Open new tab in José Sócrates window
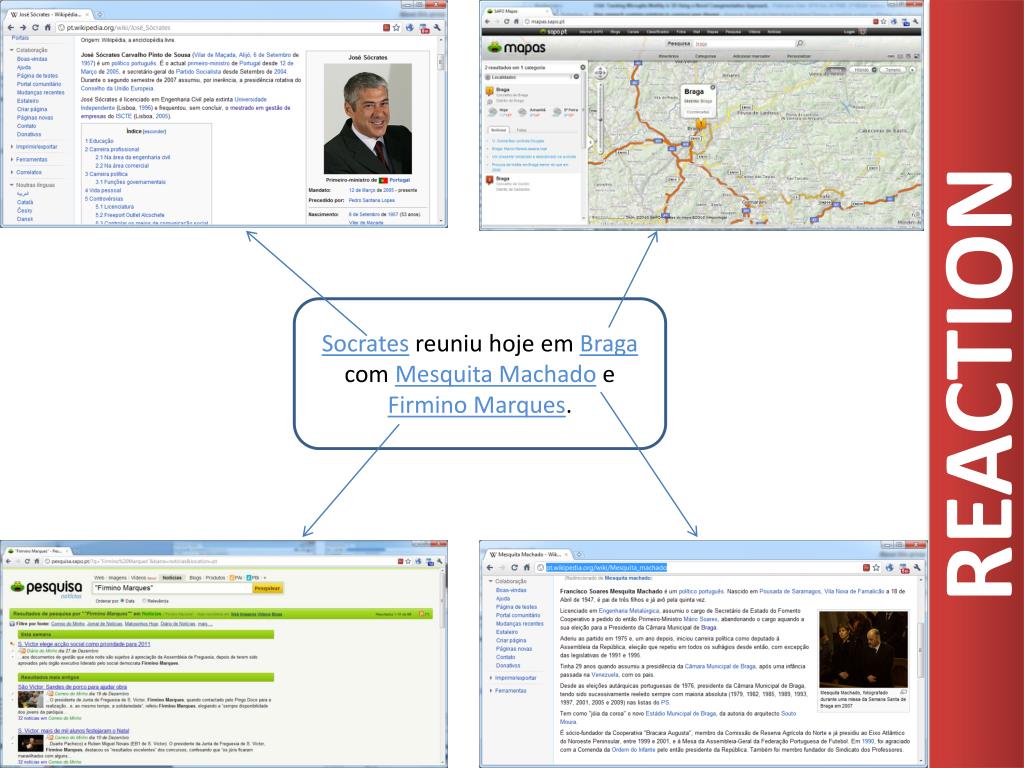1024x768 pixels. tap(100, 14)
